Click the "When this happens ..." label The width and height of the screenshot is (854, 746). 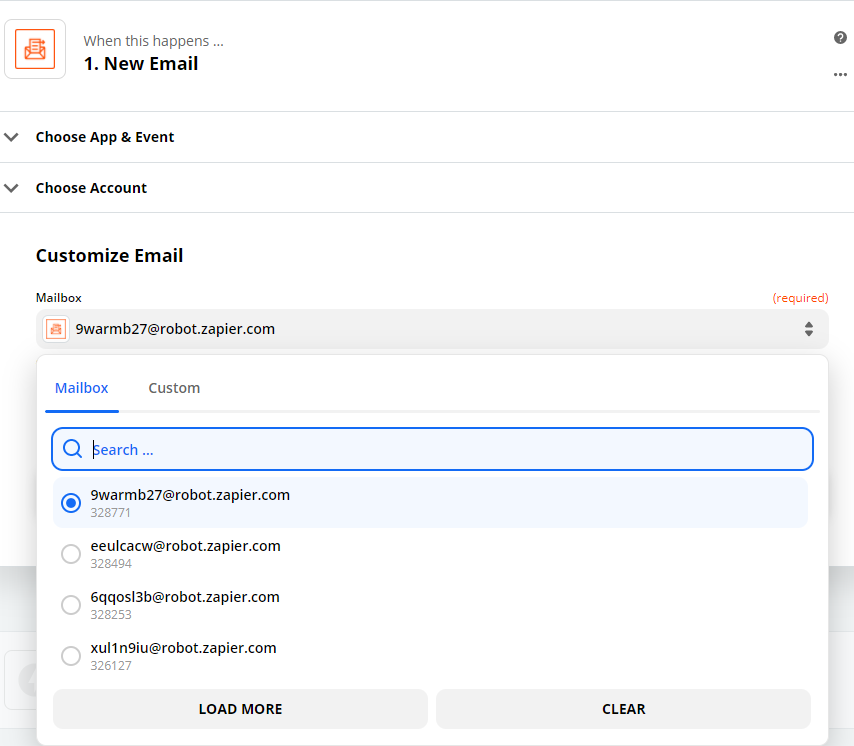154,41
